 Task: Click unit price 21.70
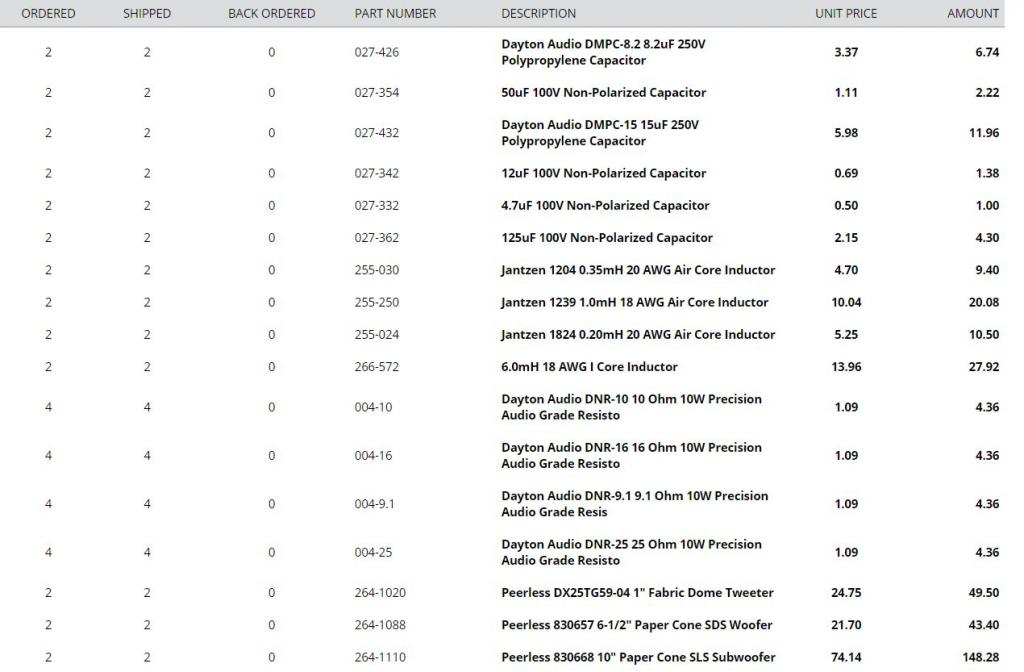(846, 625)
